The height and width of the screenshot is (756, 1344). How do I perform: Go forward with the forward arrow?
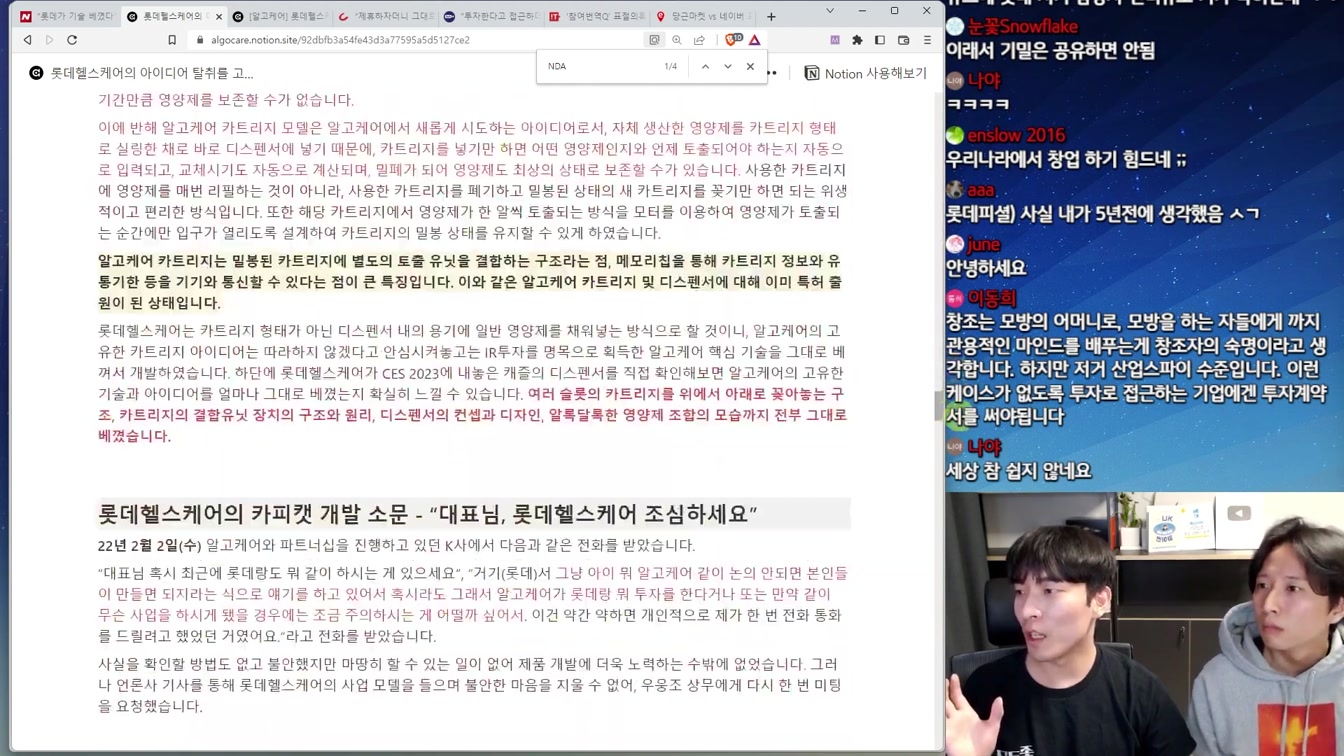49,40
